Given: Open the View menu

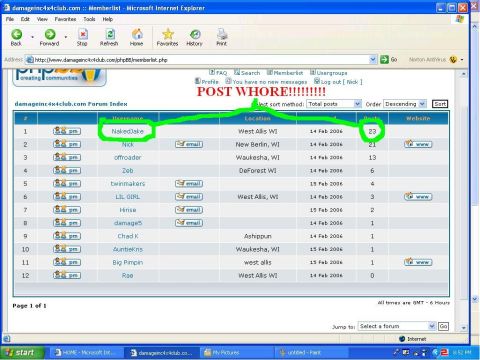Looking at the screenshot, I should (42, 19).
